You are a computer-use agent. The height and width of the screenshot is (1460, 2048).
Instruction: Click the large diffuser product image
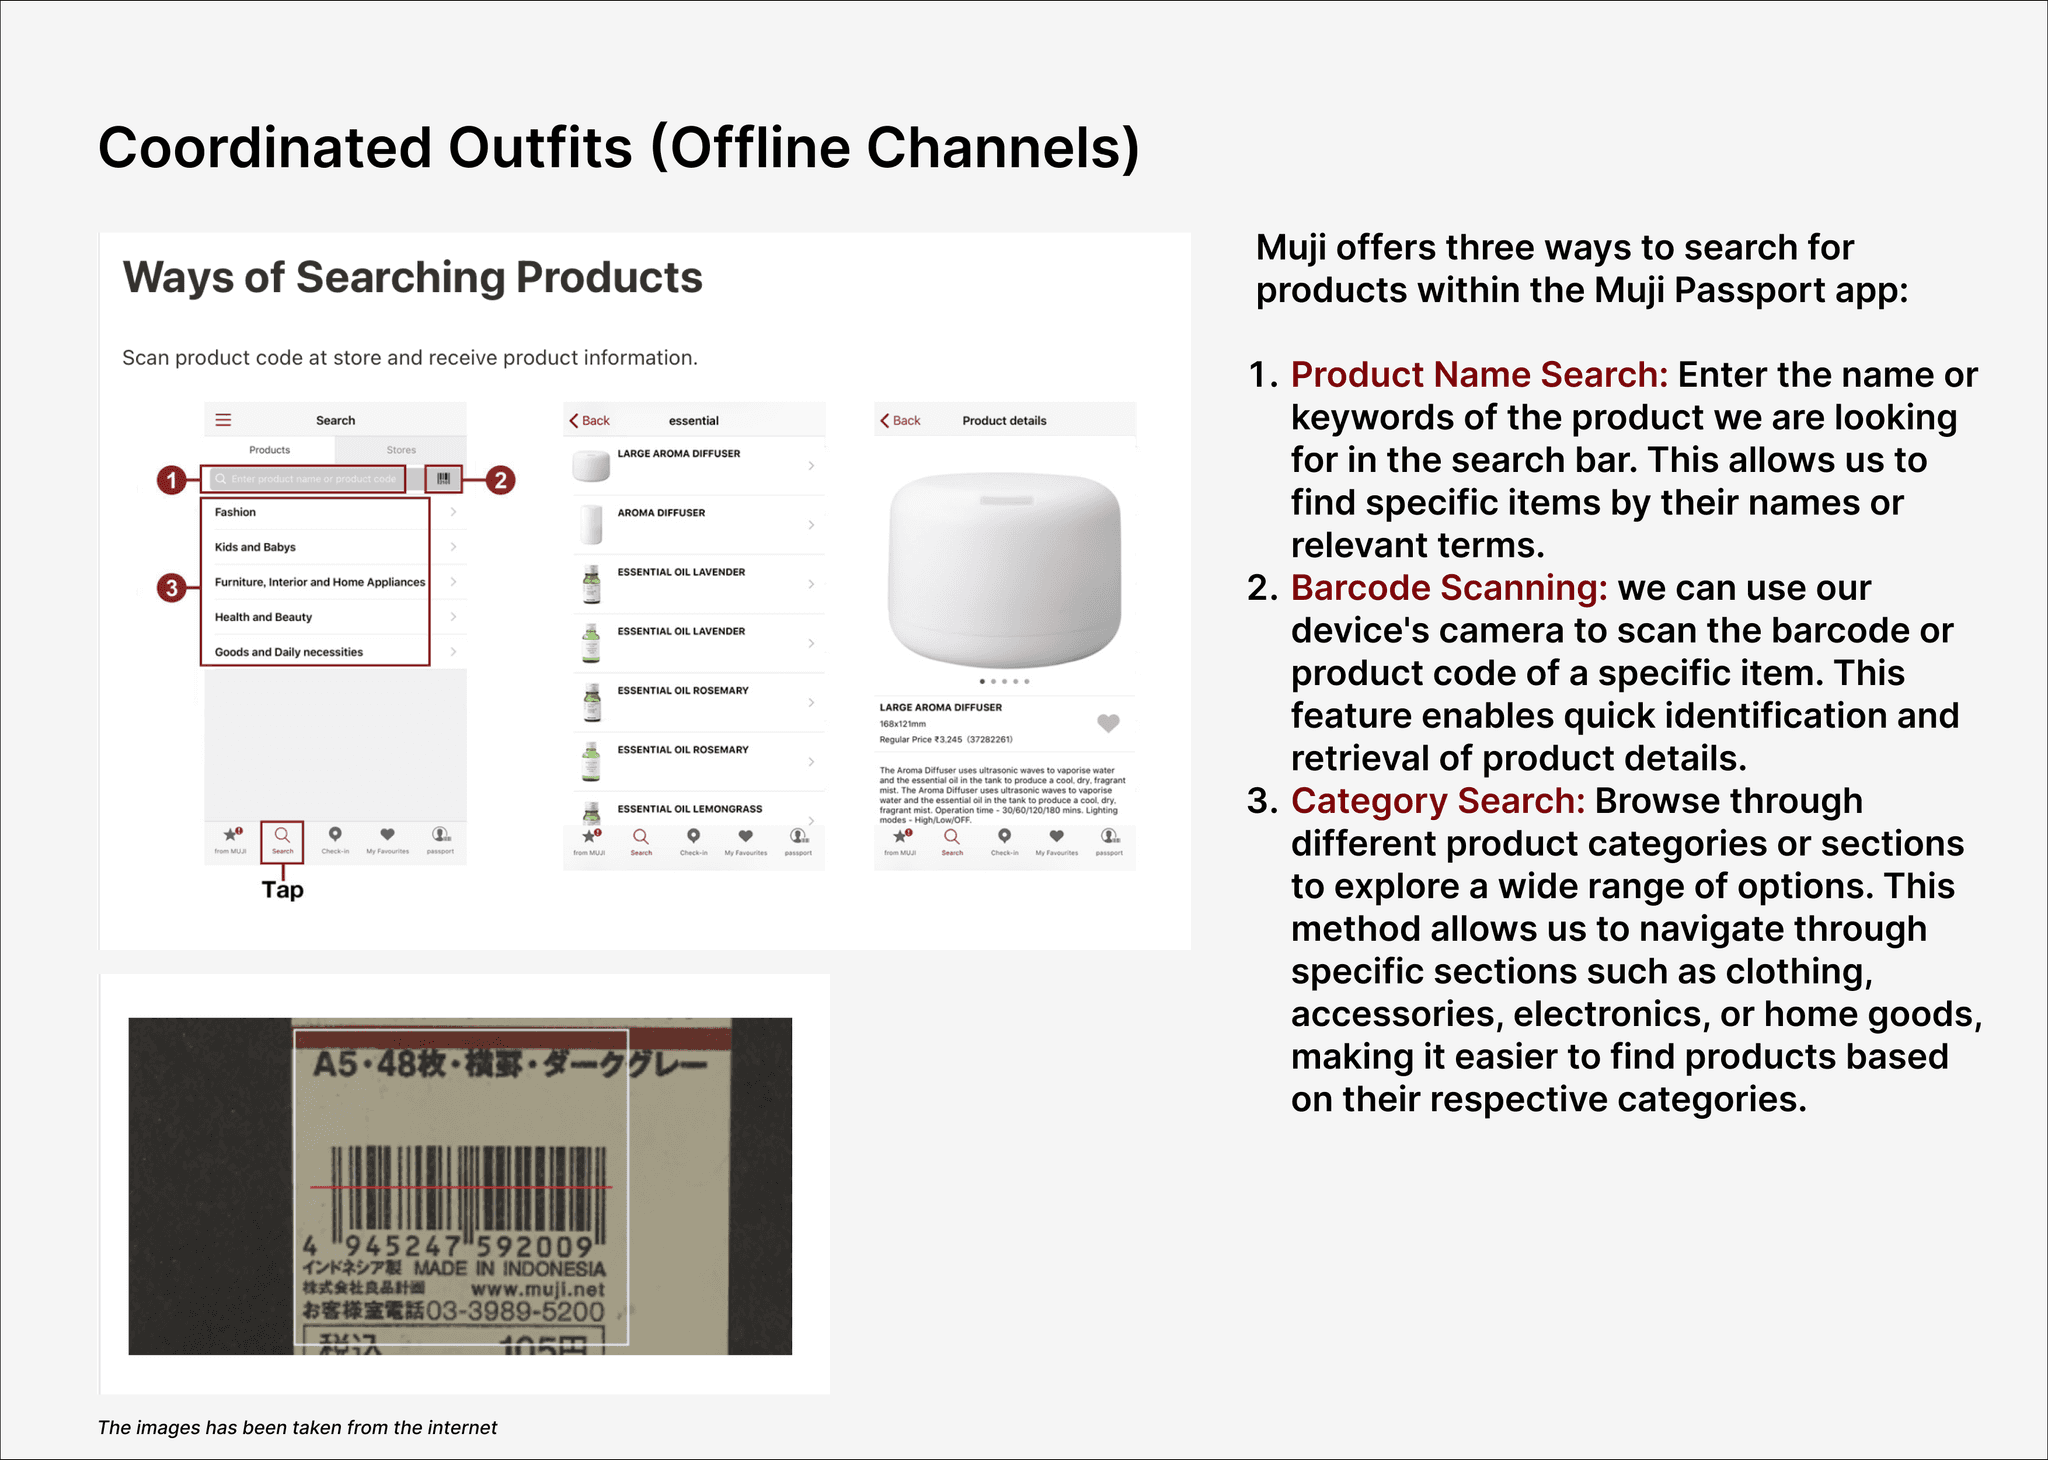(1005, 570)
